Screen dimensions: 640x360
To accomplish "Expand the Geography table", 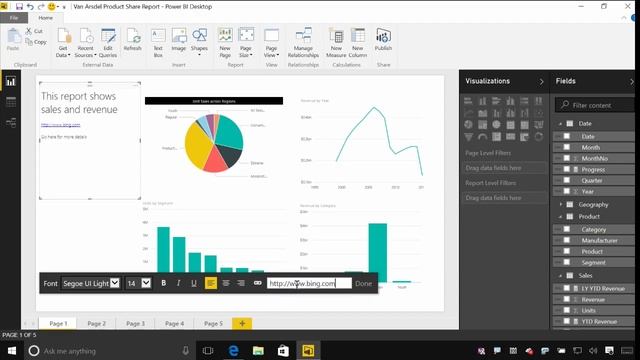I will [560, 204].
